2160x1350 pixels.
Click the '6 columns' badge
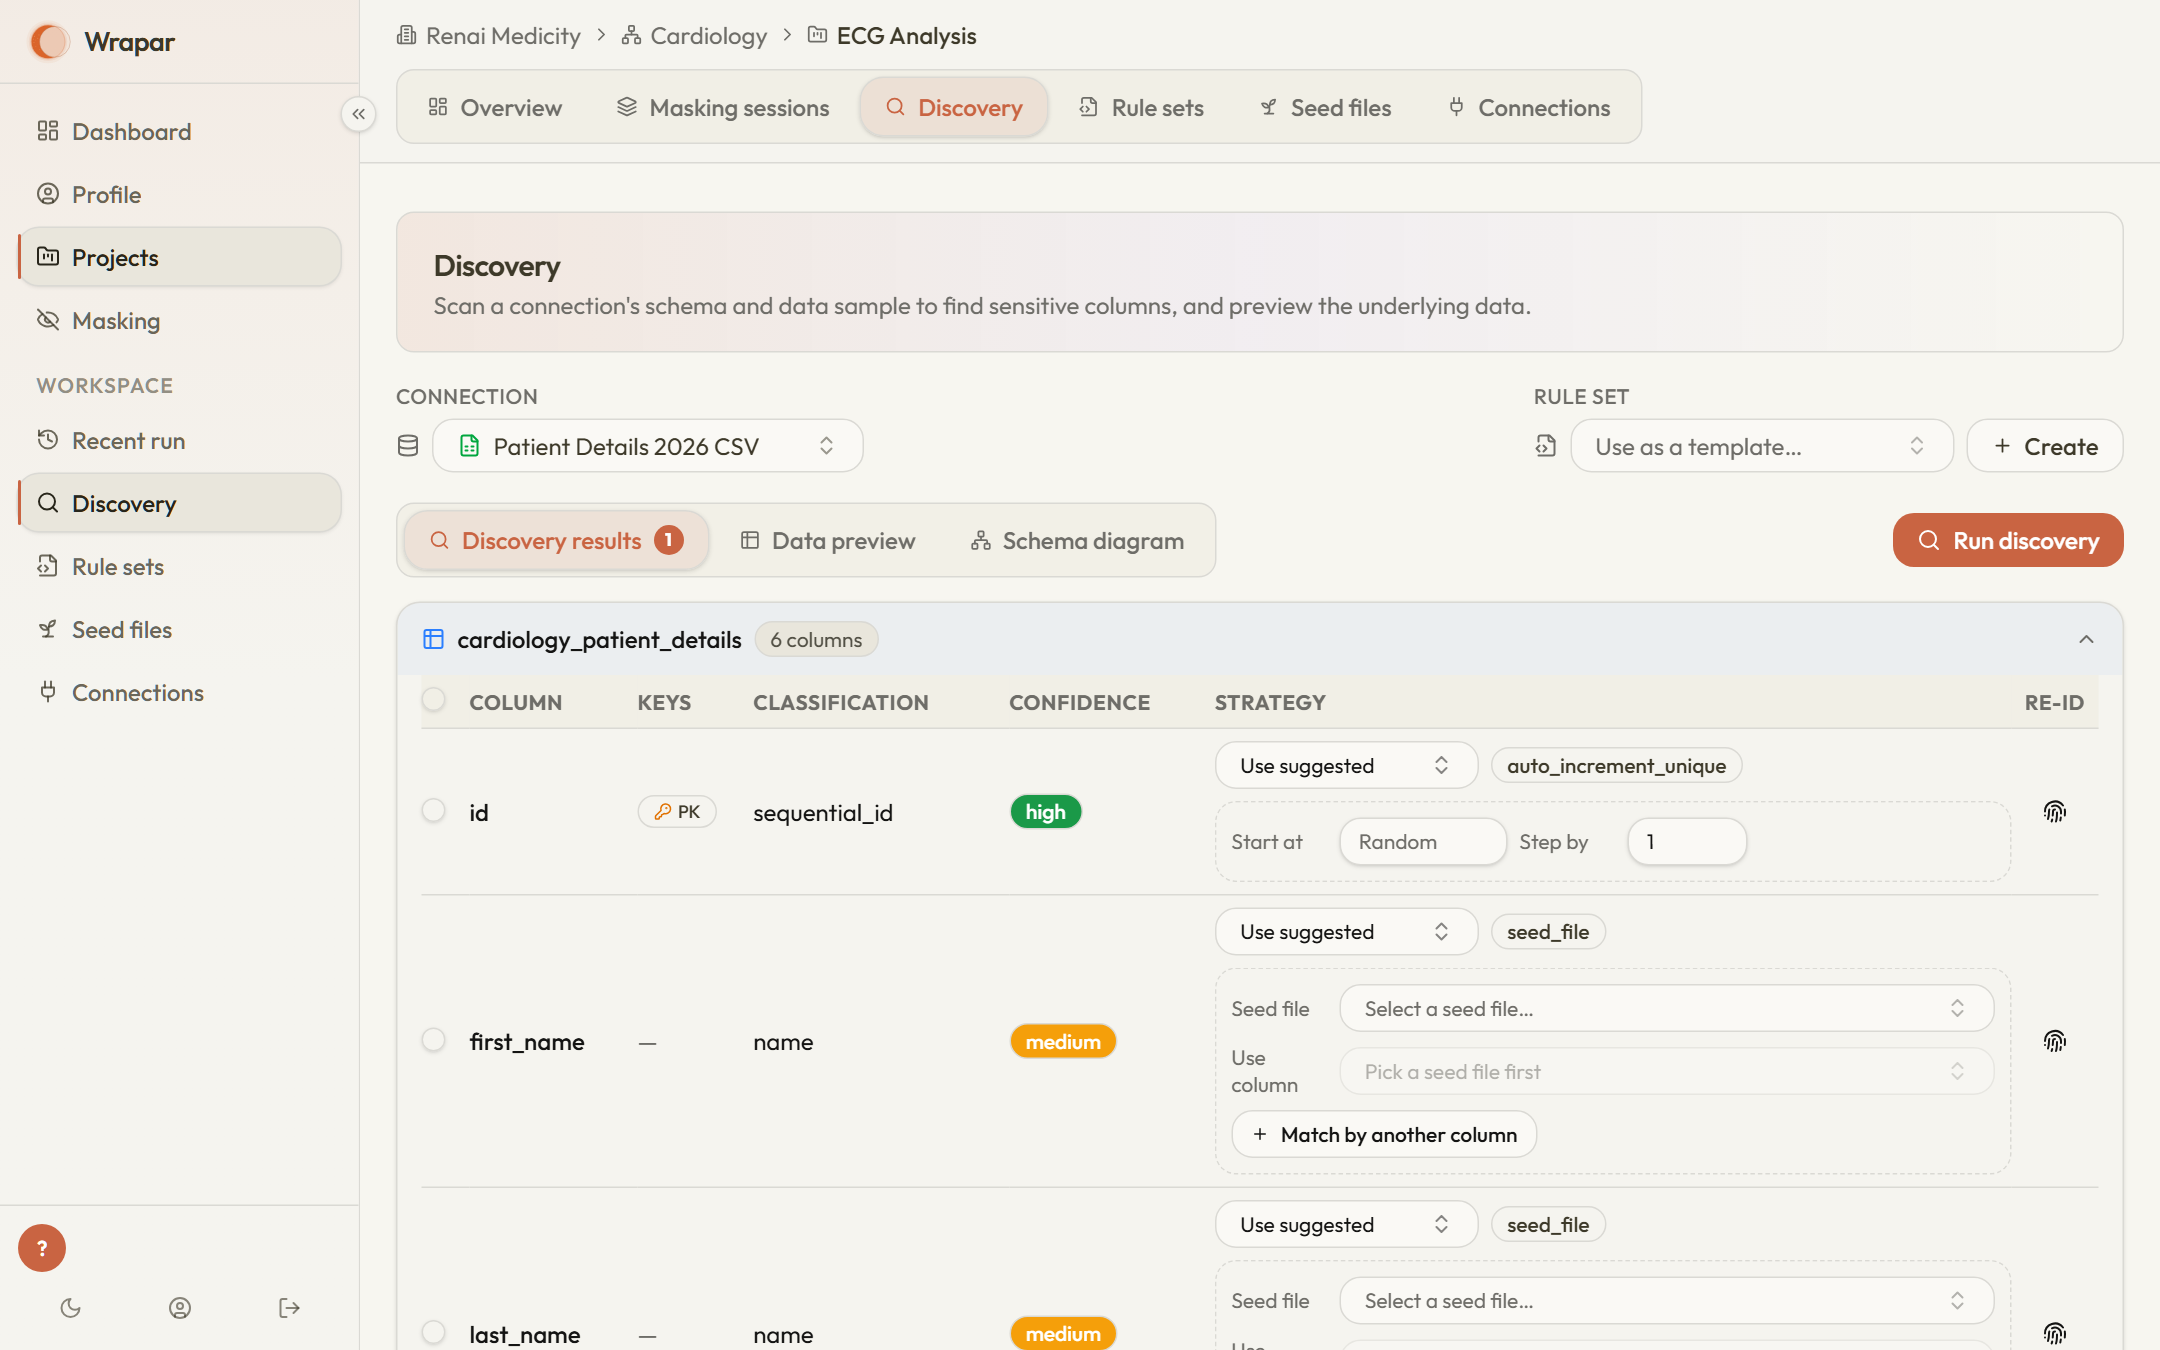tap(816, 639)
